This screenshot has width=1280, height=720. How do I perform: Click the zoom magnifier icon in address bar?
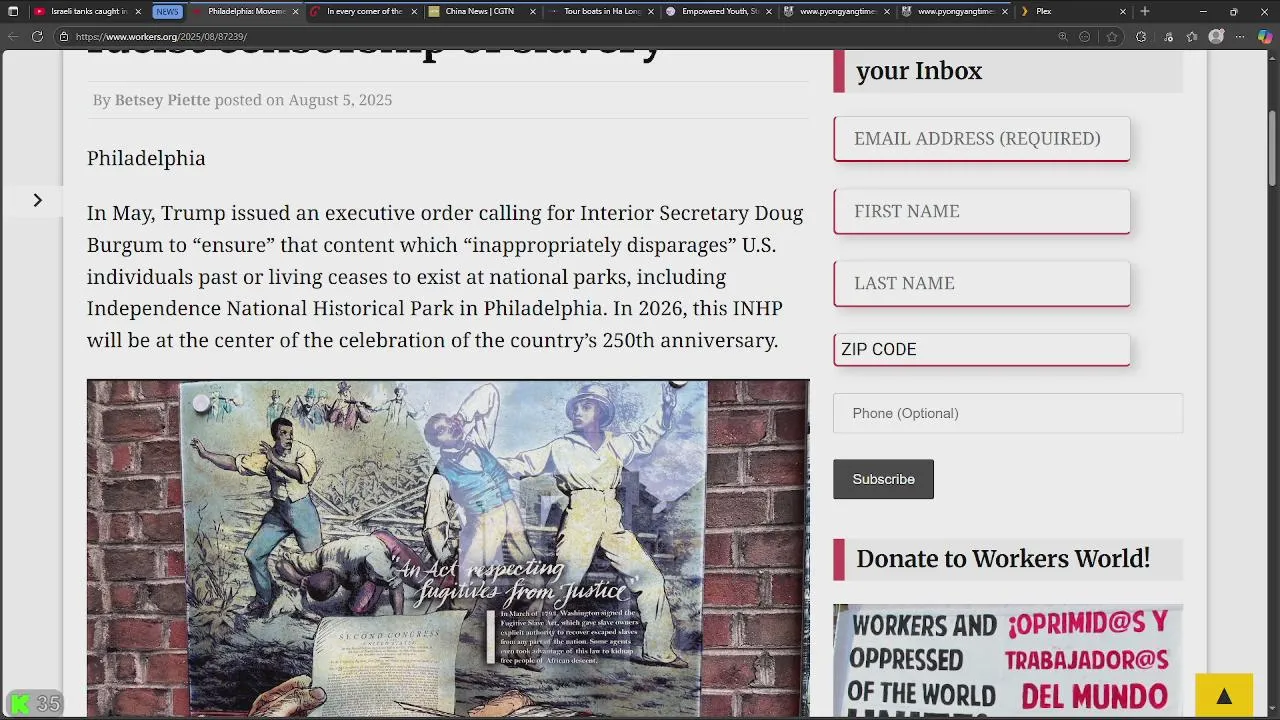point(1063,37)
